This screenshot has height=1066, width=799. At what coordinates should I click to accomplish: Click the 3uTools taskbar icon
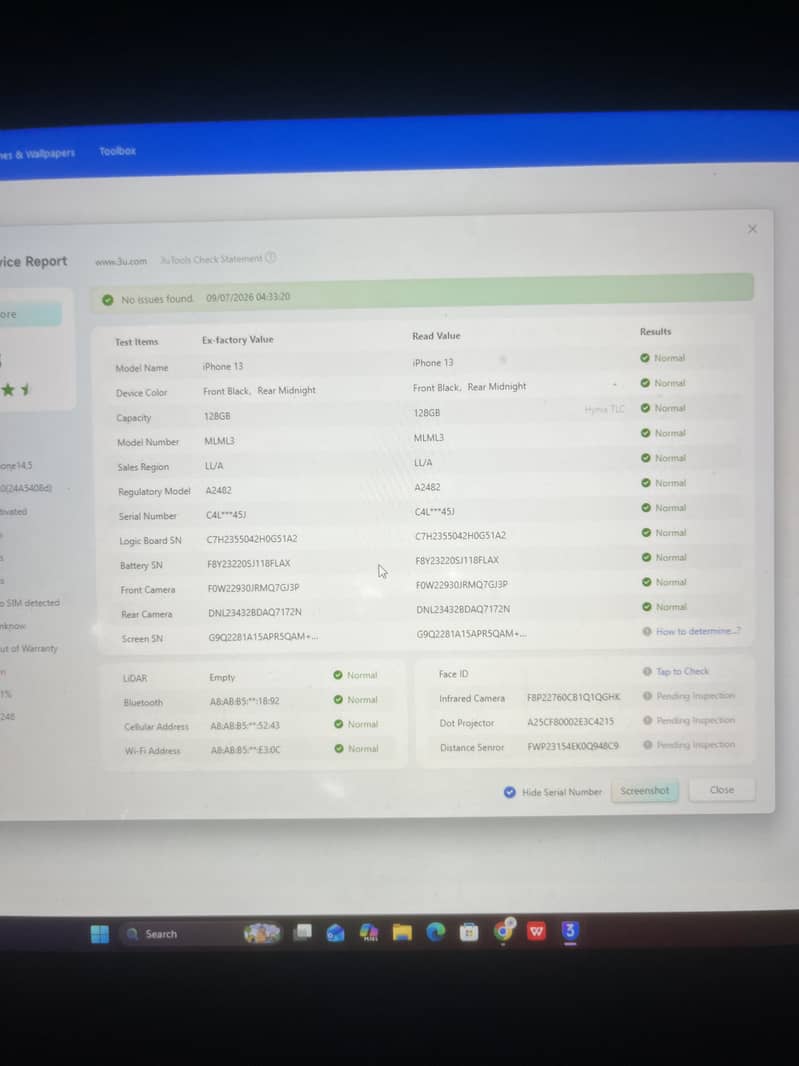570,930
